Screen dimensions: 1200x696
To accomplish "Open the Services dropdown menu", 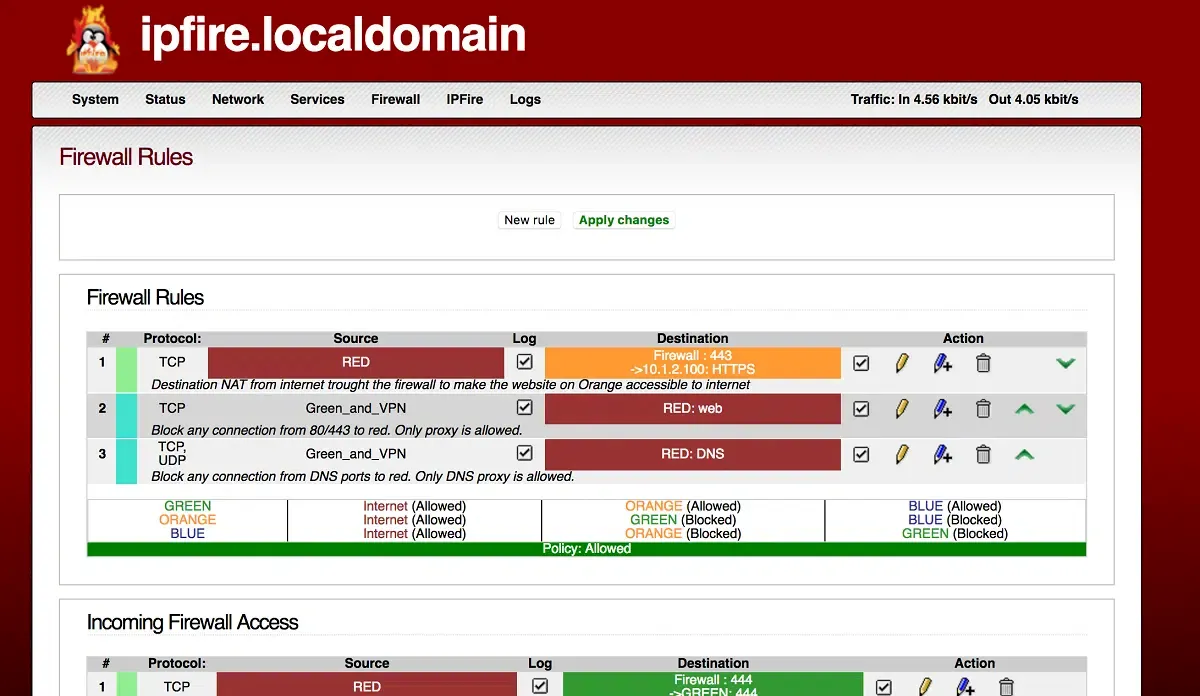I will click(x=317, y=99).
